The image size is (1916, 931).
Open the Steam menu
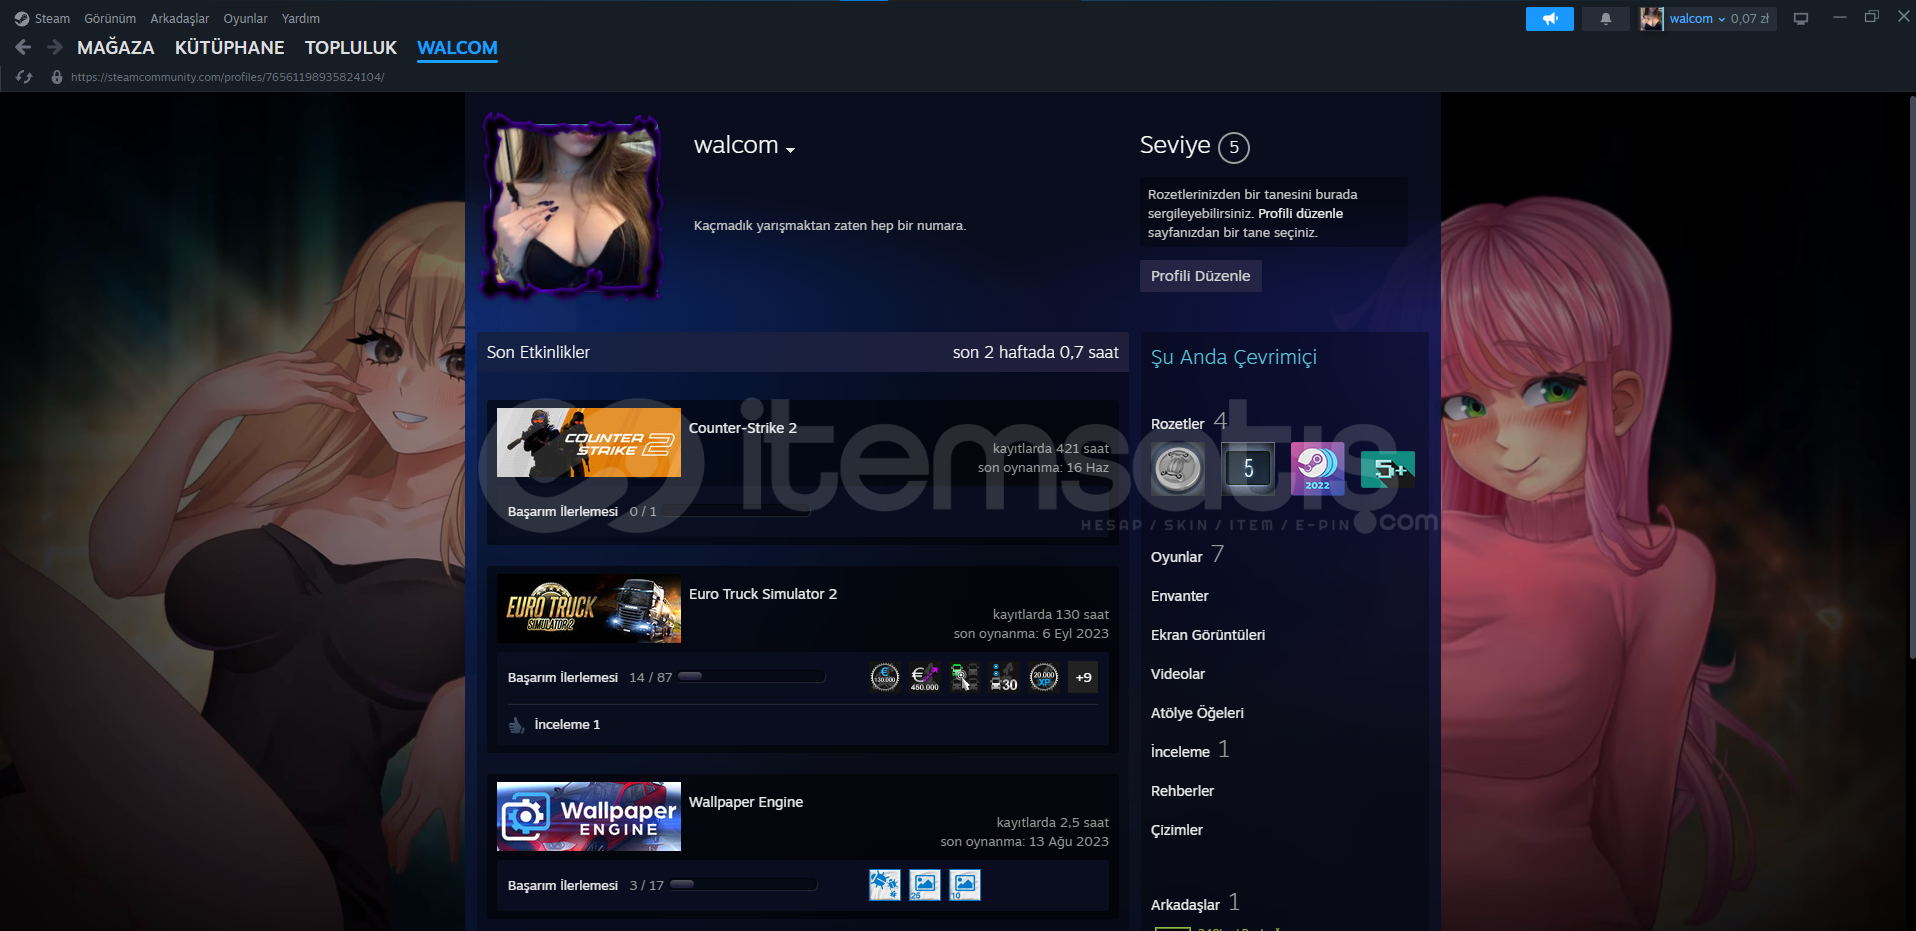(x=52, y=19)
